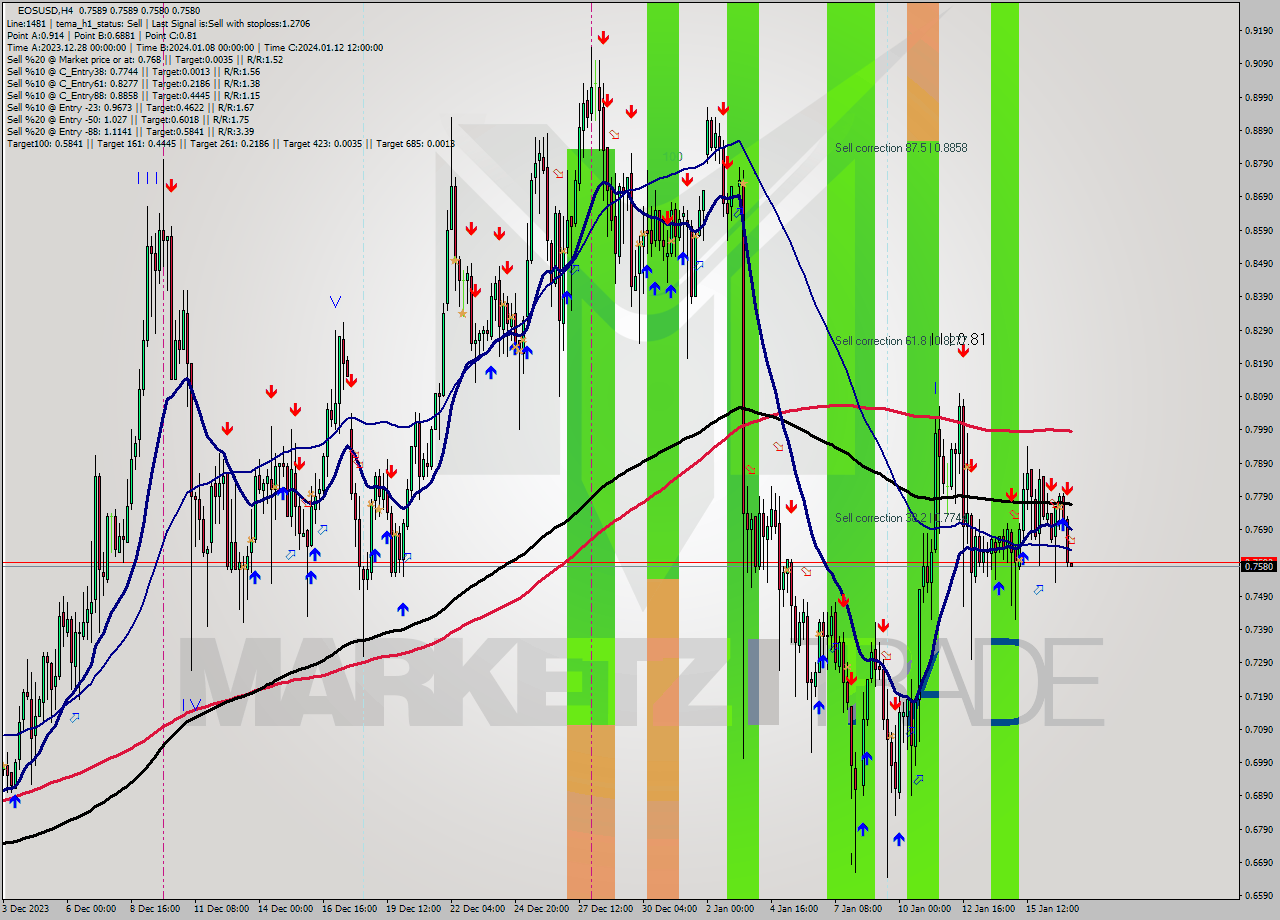Select the 'Sell %10 @ Entry -23: 0.9673' line
The image size is (1280, 920).
tap(130, 108)
